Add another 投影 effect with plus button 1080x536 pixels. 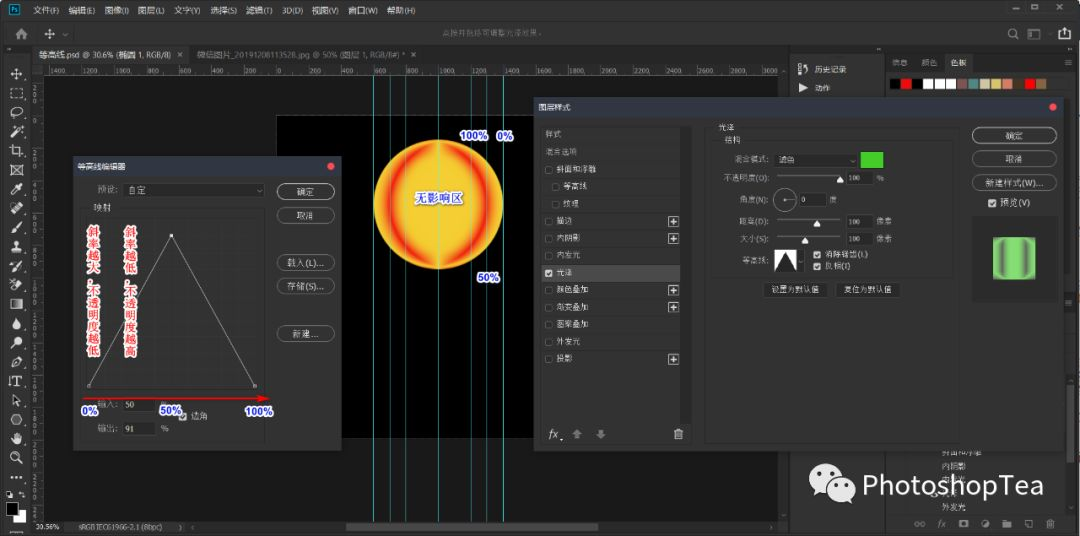673,359
